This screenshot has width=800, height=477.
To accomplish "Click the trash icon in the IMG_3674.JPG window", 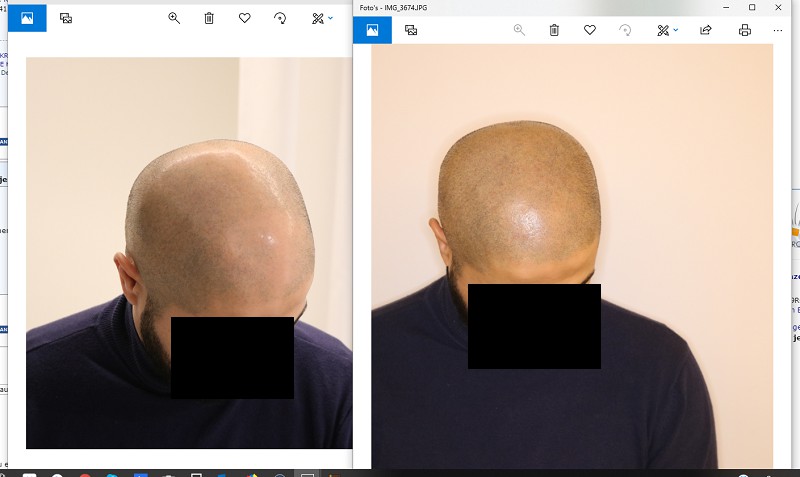I will tap(554, 30).
